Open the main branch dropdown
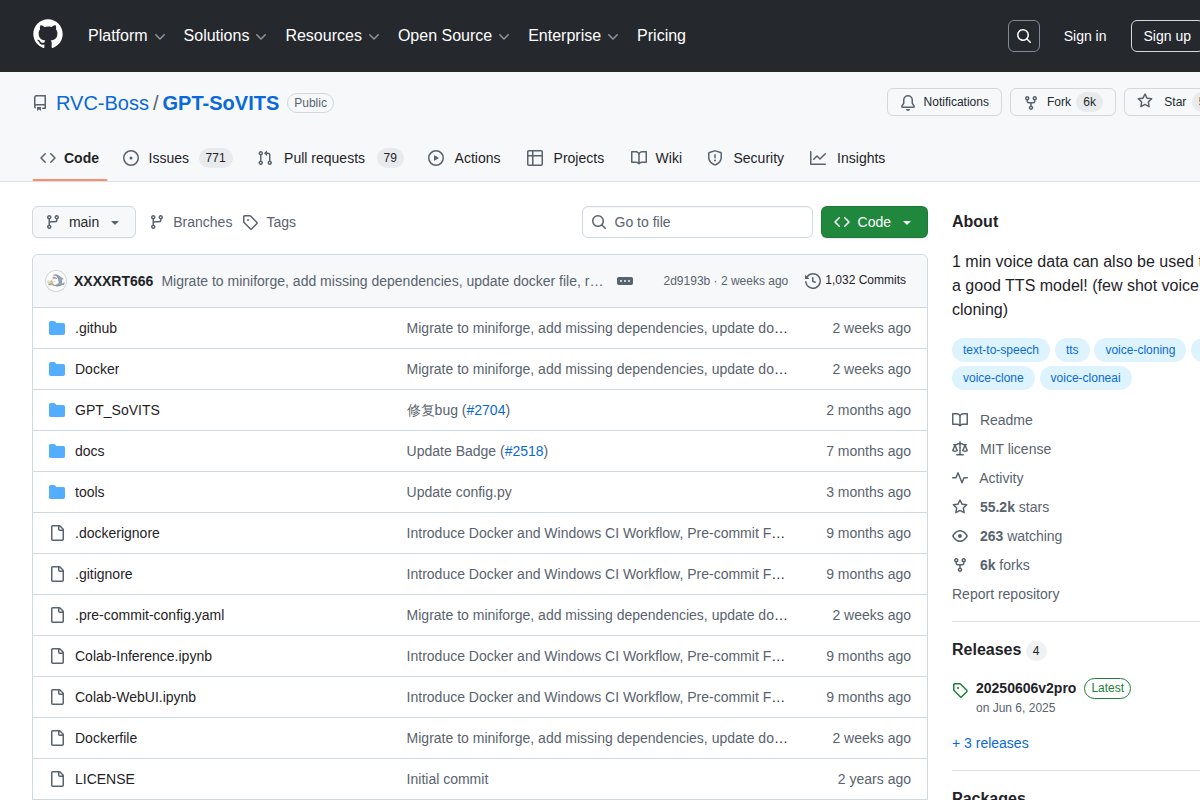 [x=84, y=222]
